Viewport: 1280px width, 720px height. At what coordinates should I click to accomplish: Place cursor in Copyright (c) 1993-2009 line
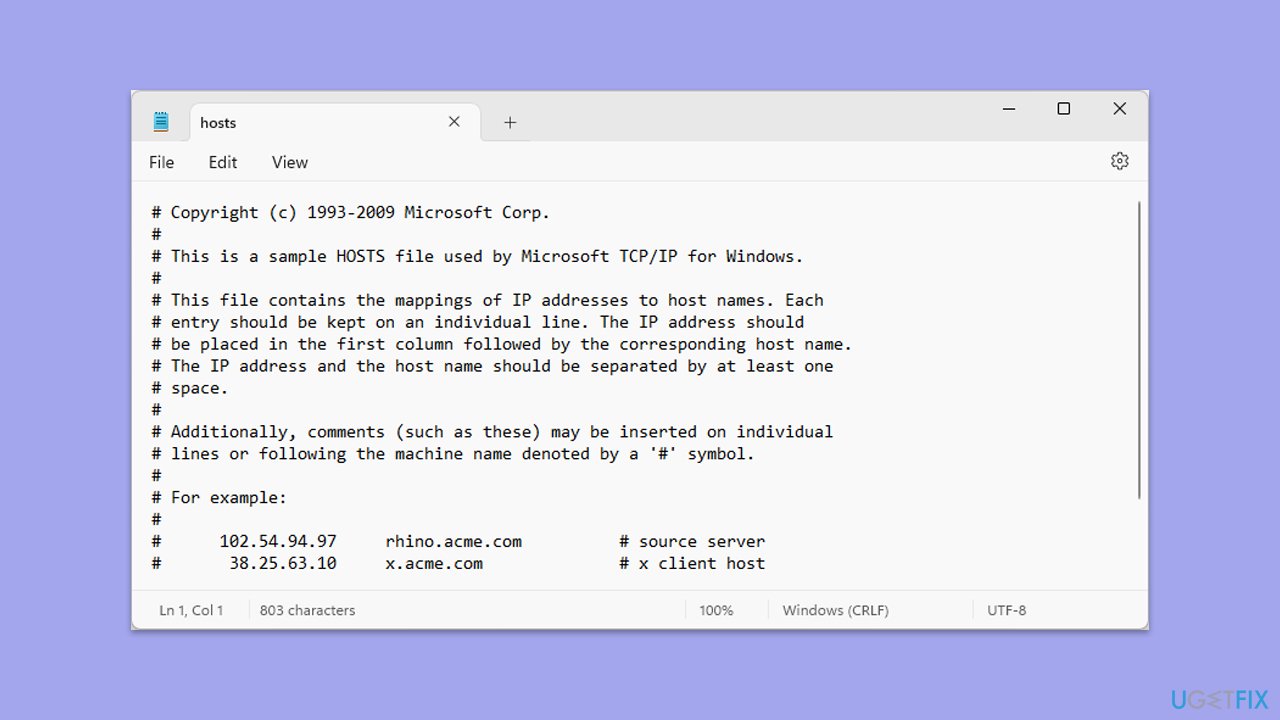click(351, 212)
